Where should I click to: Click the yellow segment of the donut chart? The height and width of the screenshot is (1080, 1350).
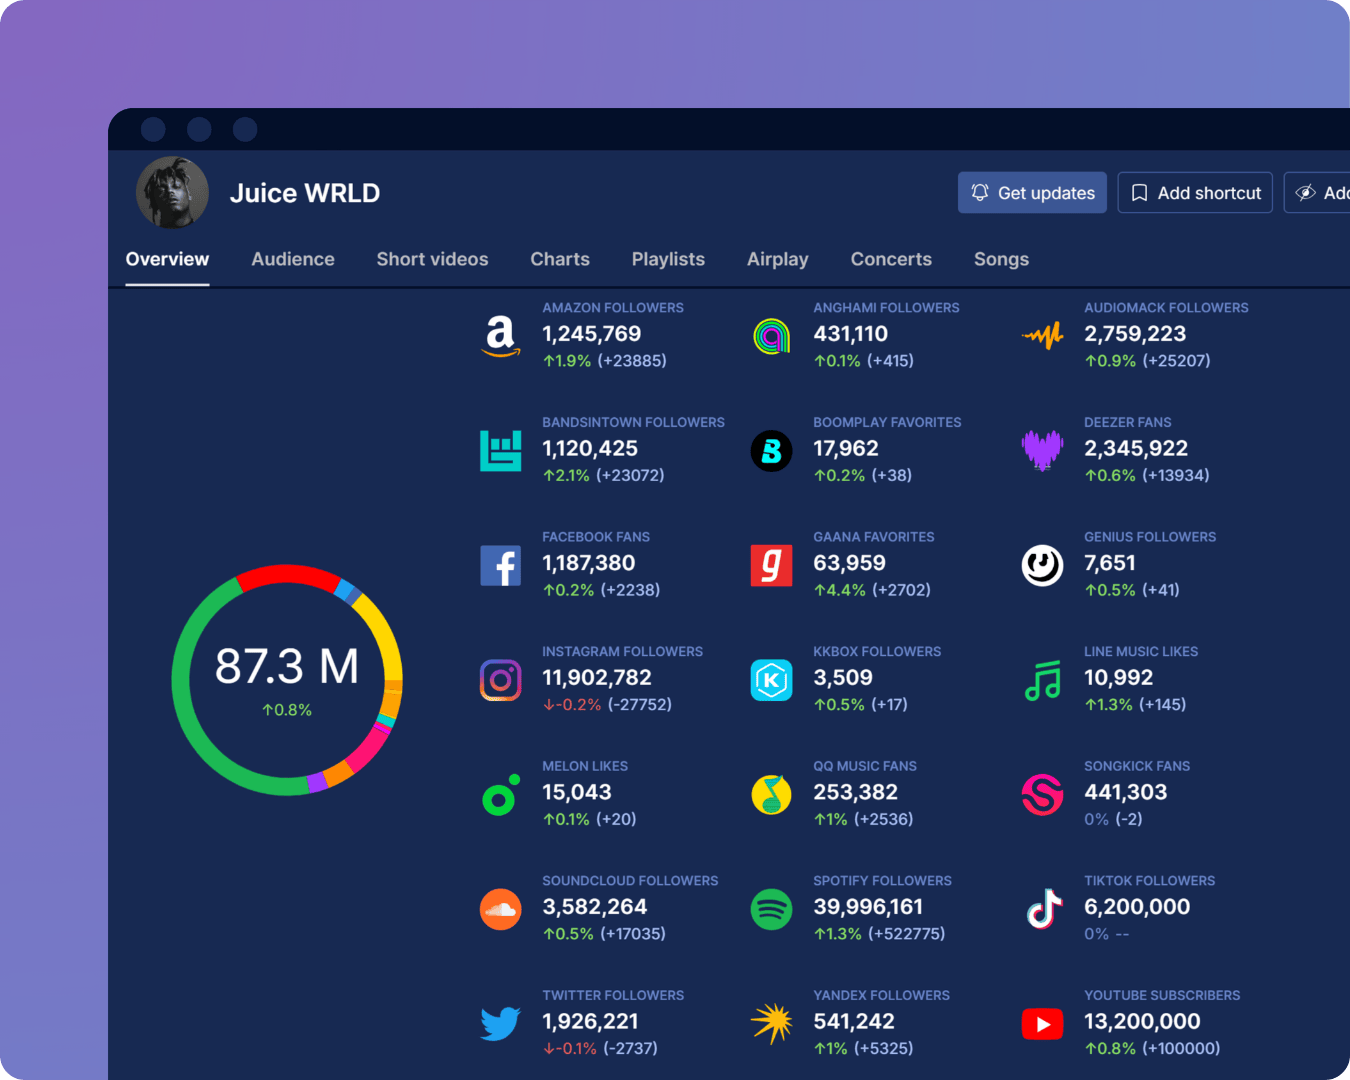(x=385, y=636)
